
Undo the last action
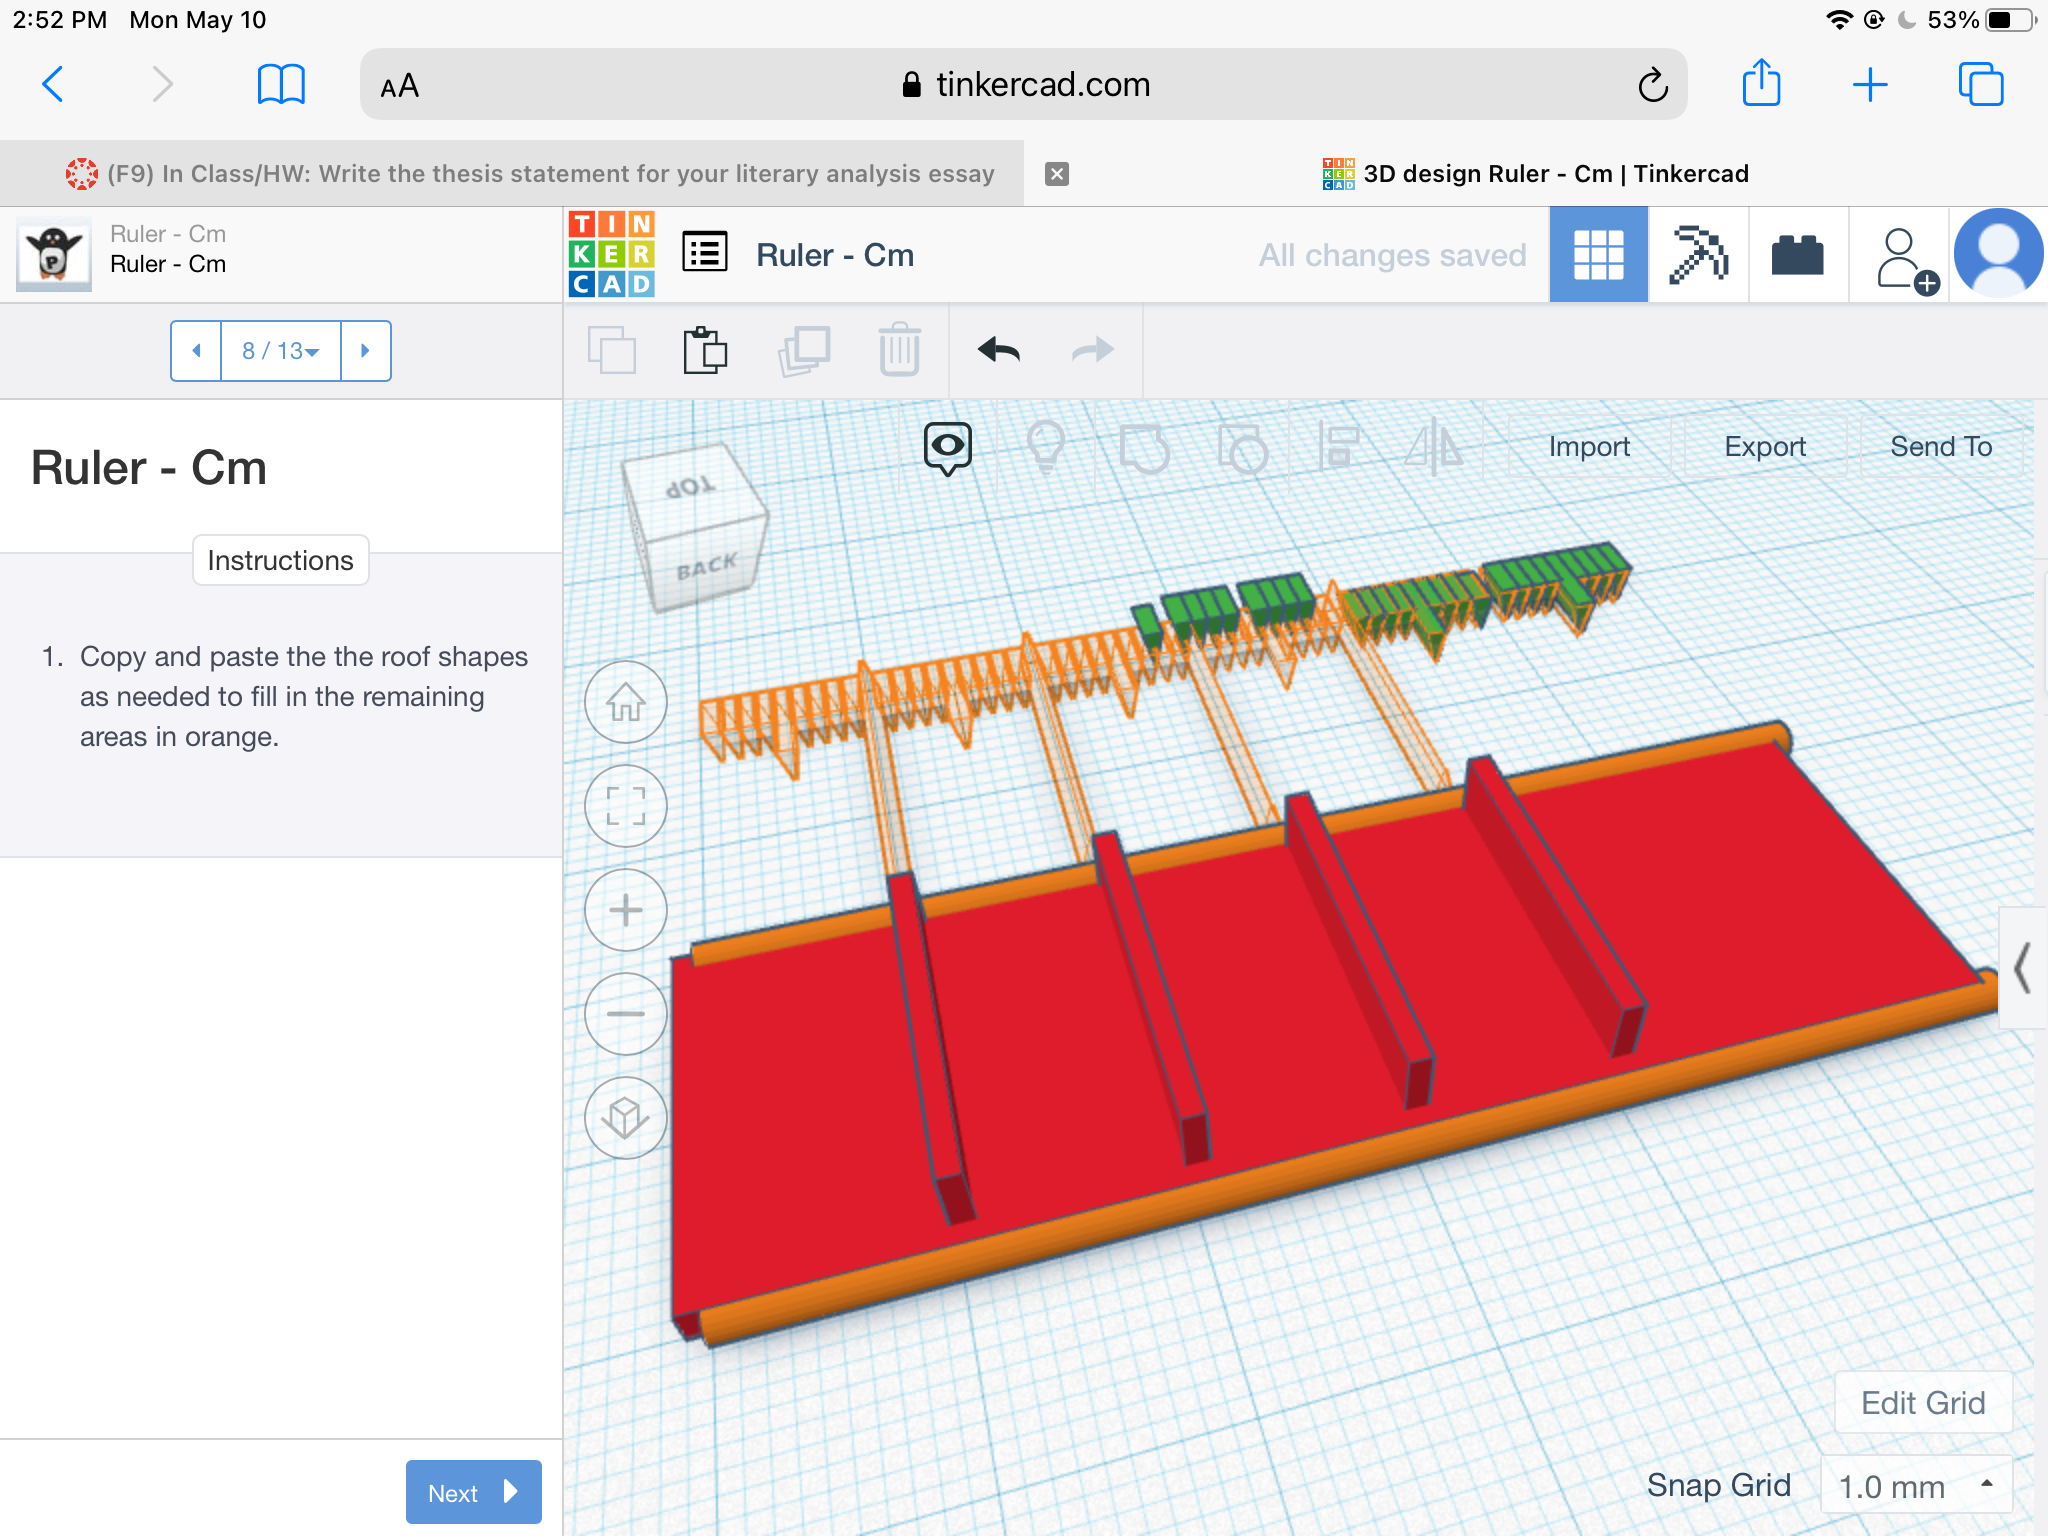tap(998, 350)
